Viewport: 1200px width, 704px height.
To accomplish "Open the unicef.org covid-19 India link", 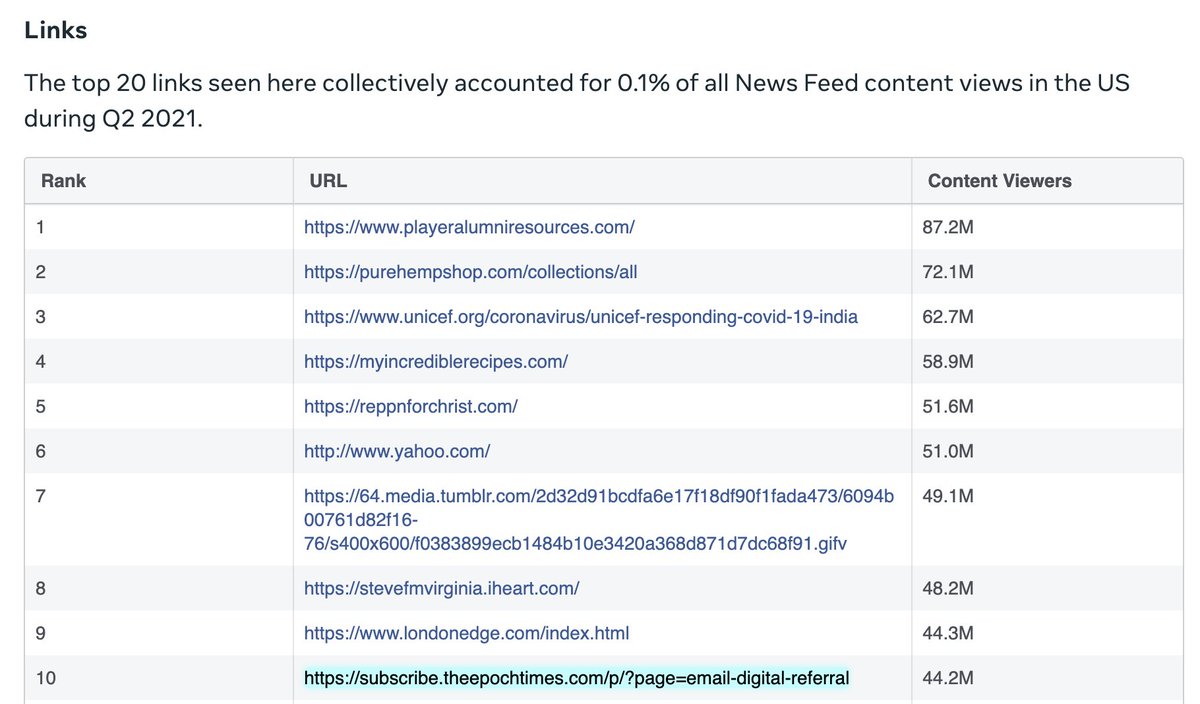I will click(x=581, y=317).
